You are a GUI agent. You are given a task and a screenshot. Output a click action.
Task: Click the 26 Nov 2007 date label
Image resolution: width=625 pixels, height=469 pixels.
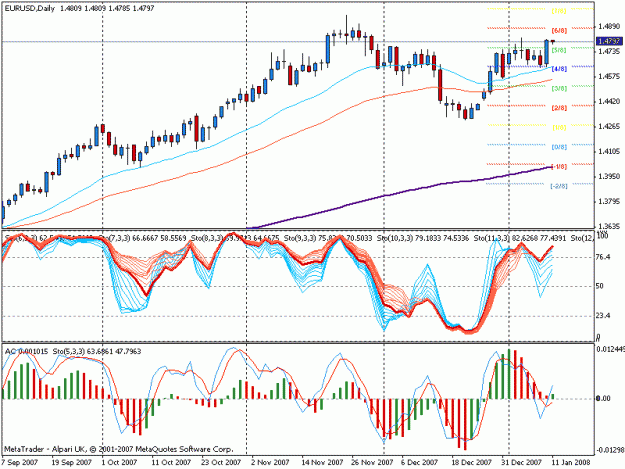(372, 462)
